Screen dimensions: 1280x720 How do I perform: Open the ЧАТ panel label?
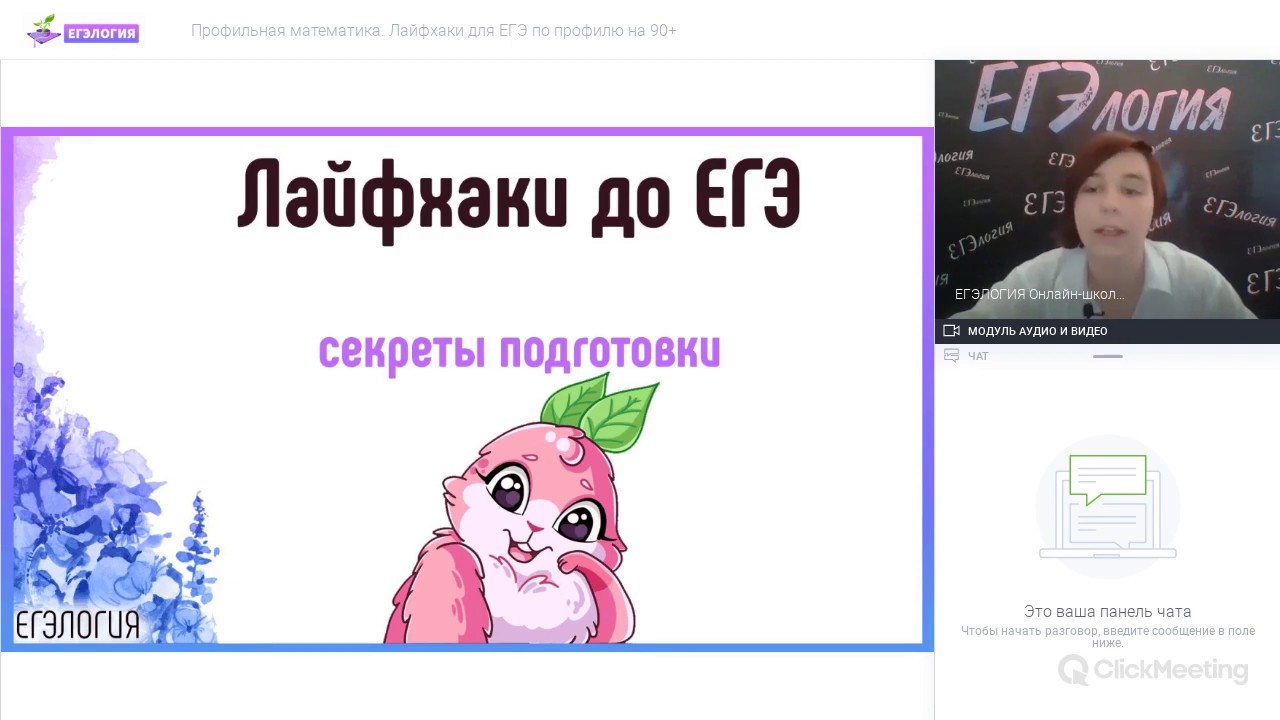[978, 356]
